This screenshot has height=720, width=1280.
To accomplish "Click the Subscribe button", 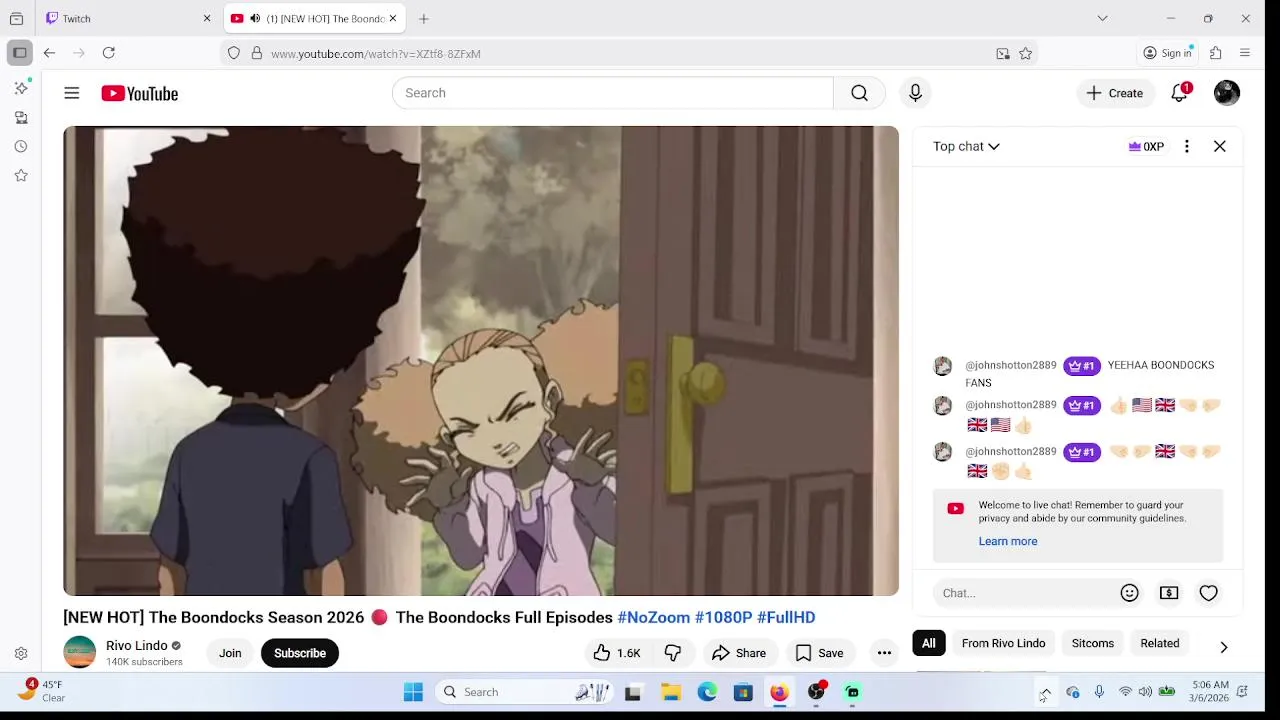I will pos(300,653).
